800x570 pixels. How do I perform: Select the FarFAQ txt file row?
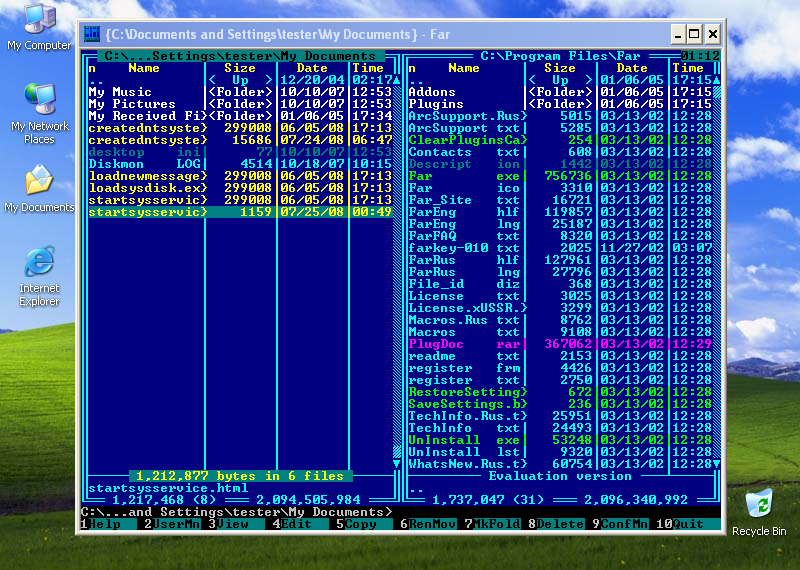click(560, 236)
